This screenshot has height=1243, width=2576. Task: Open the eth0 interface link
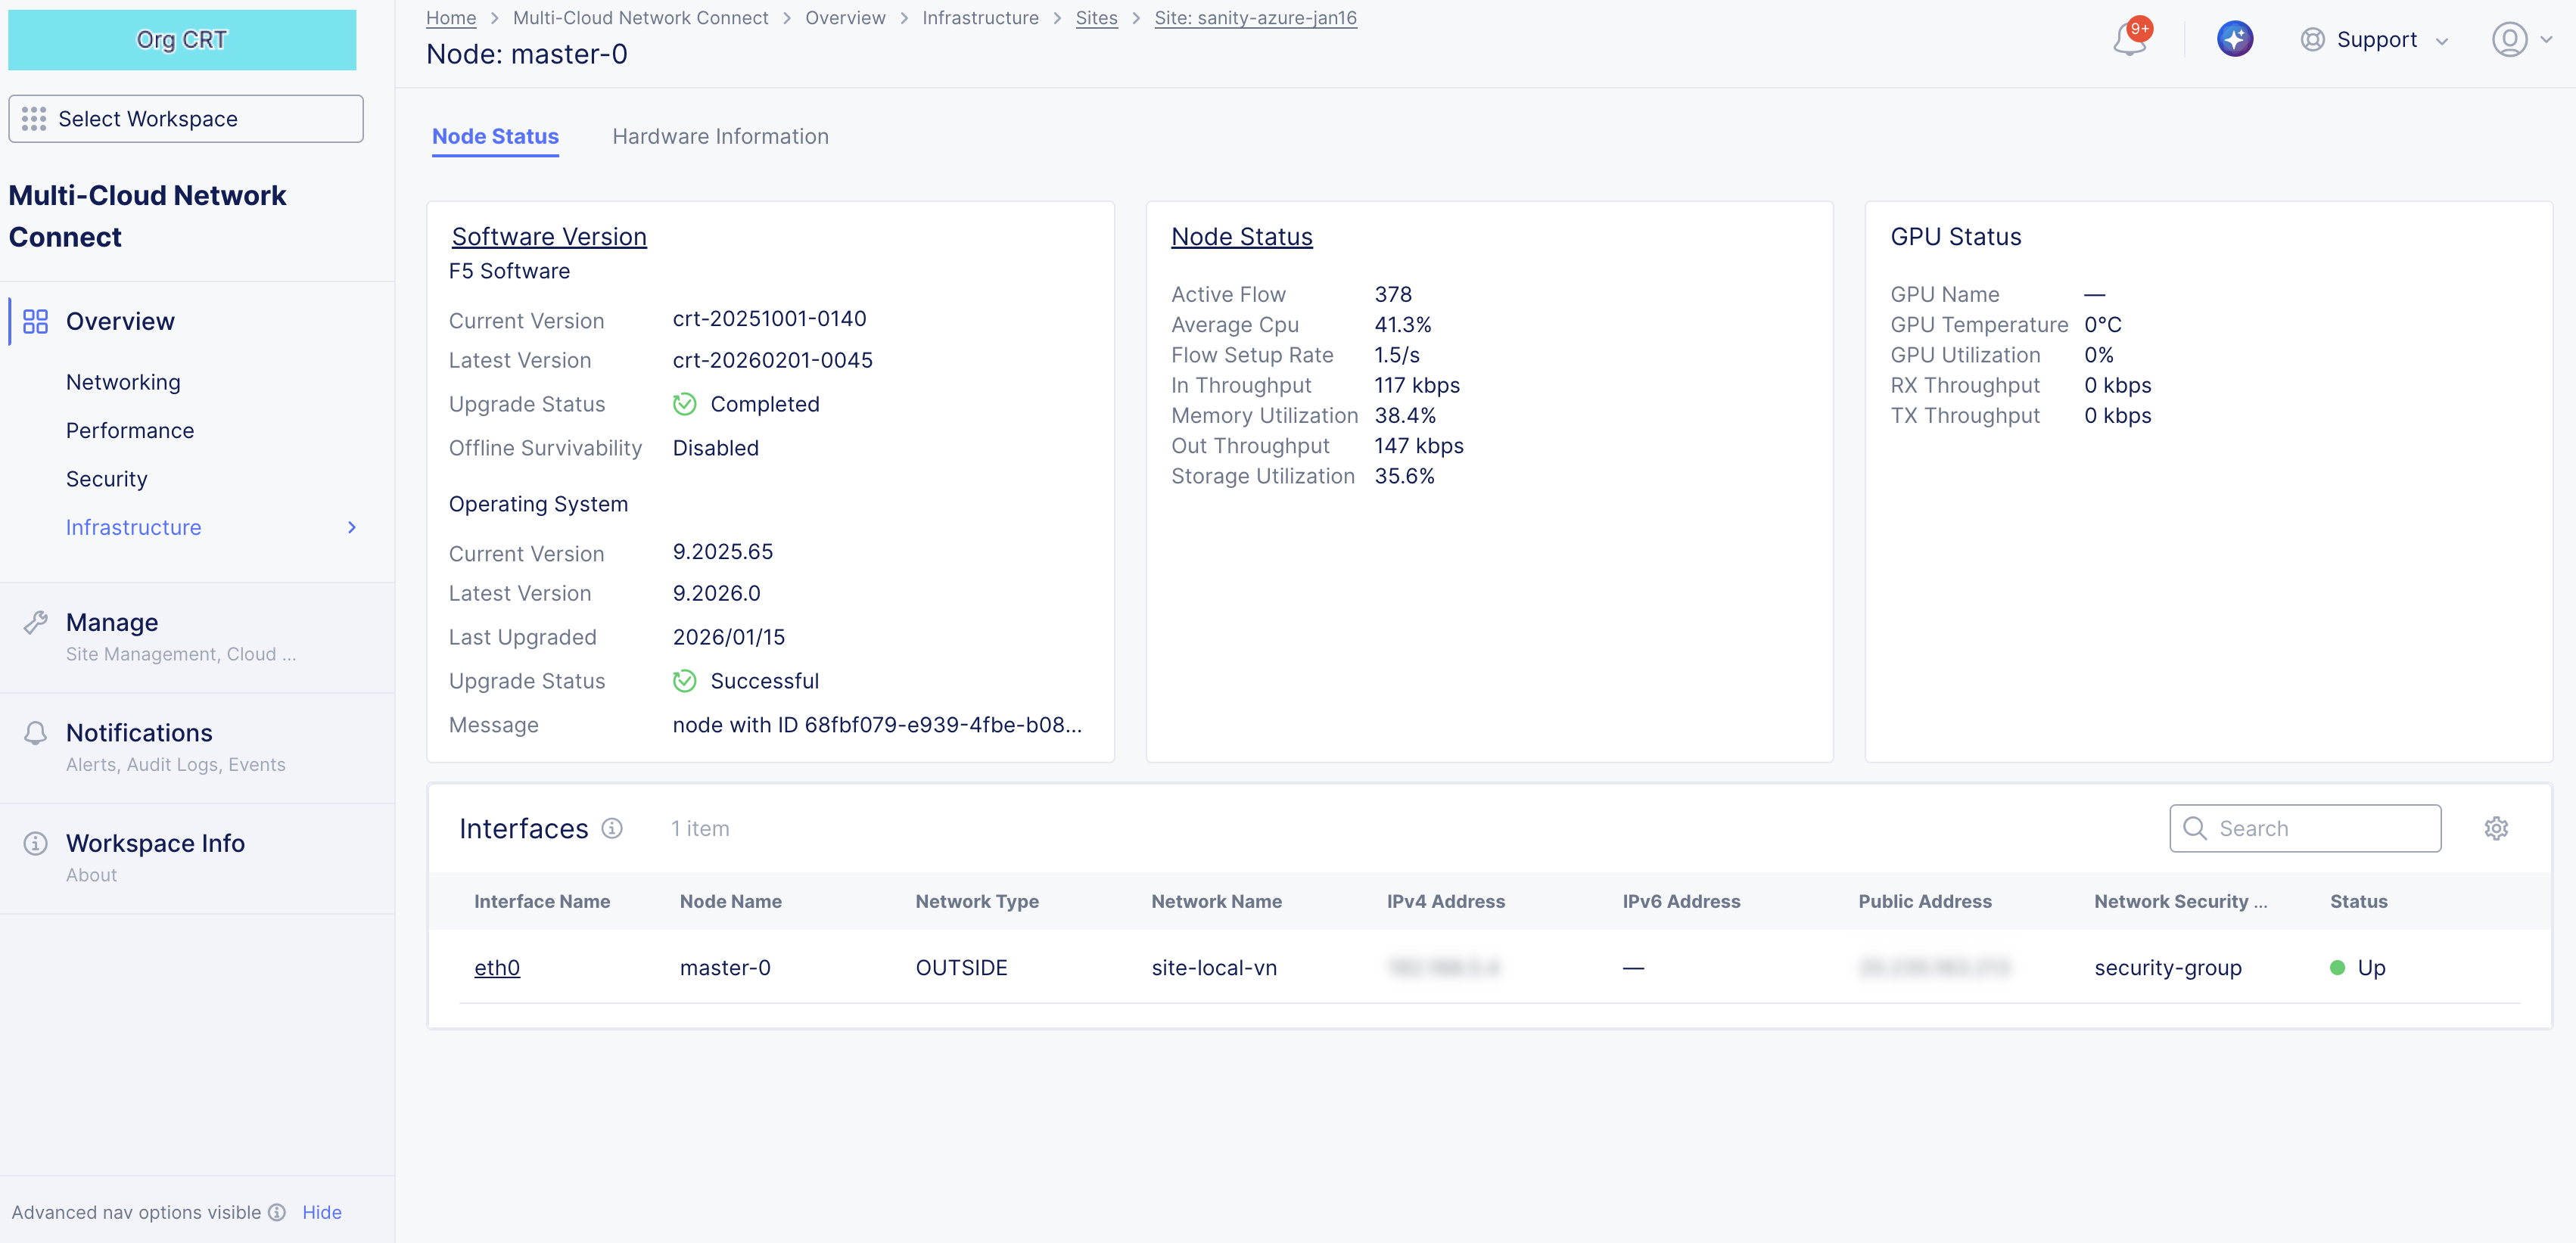coord(497,967)
